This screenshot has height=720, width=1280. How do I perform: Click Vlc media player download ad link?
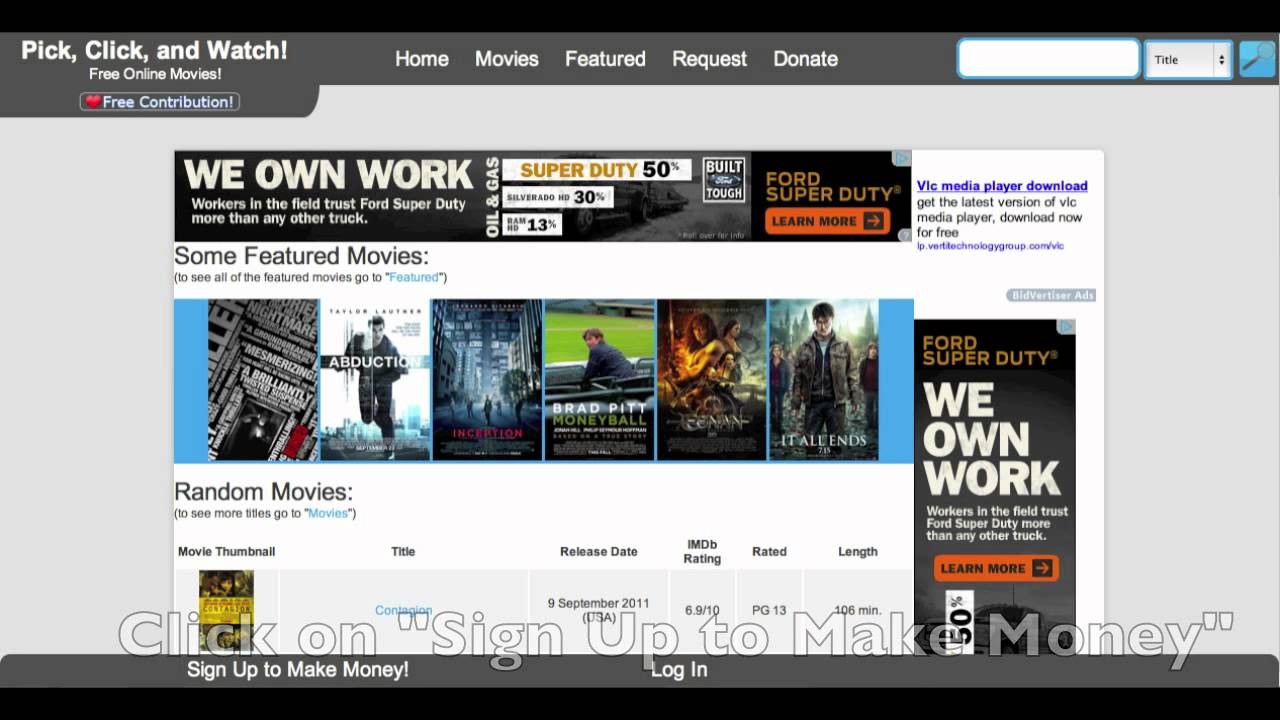pyautogui.click(x=1002, y=186)
